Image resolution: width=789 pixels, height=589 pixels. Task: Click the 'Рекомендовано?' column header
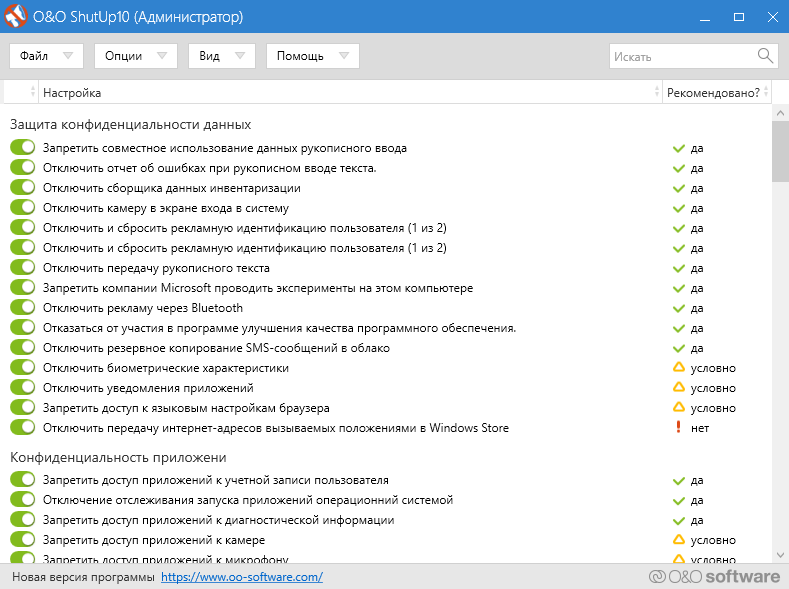[712, 93]
